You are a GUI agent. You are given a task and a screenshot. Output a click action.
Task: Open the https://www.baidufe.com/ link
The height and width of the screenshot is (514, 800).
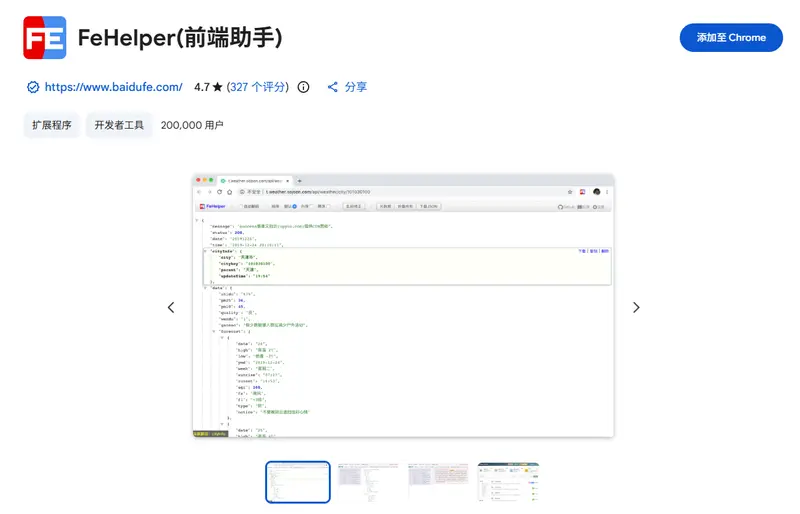[x=113, y=87]
